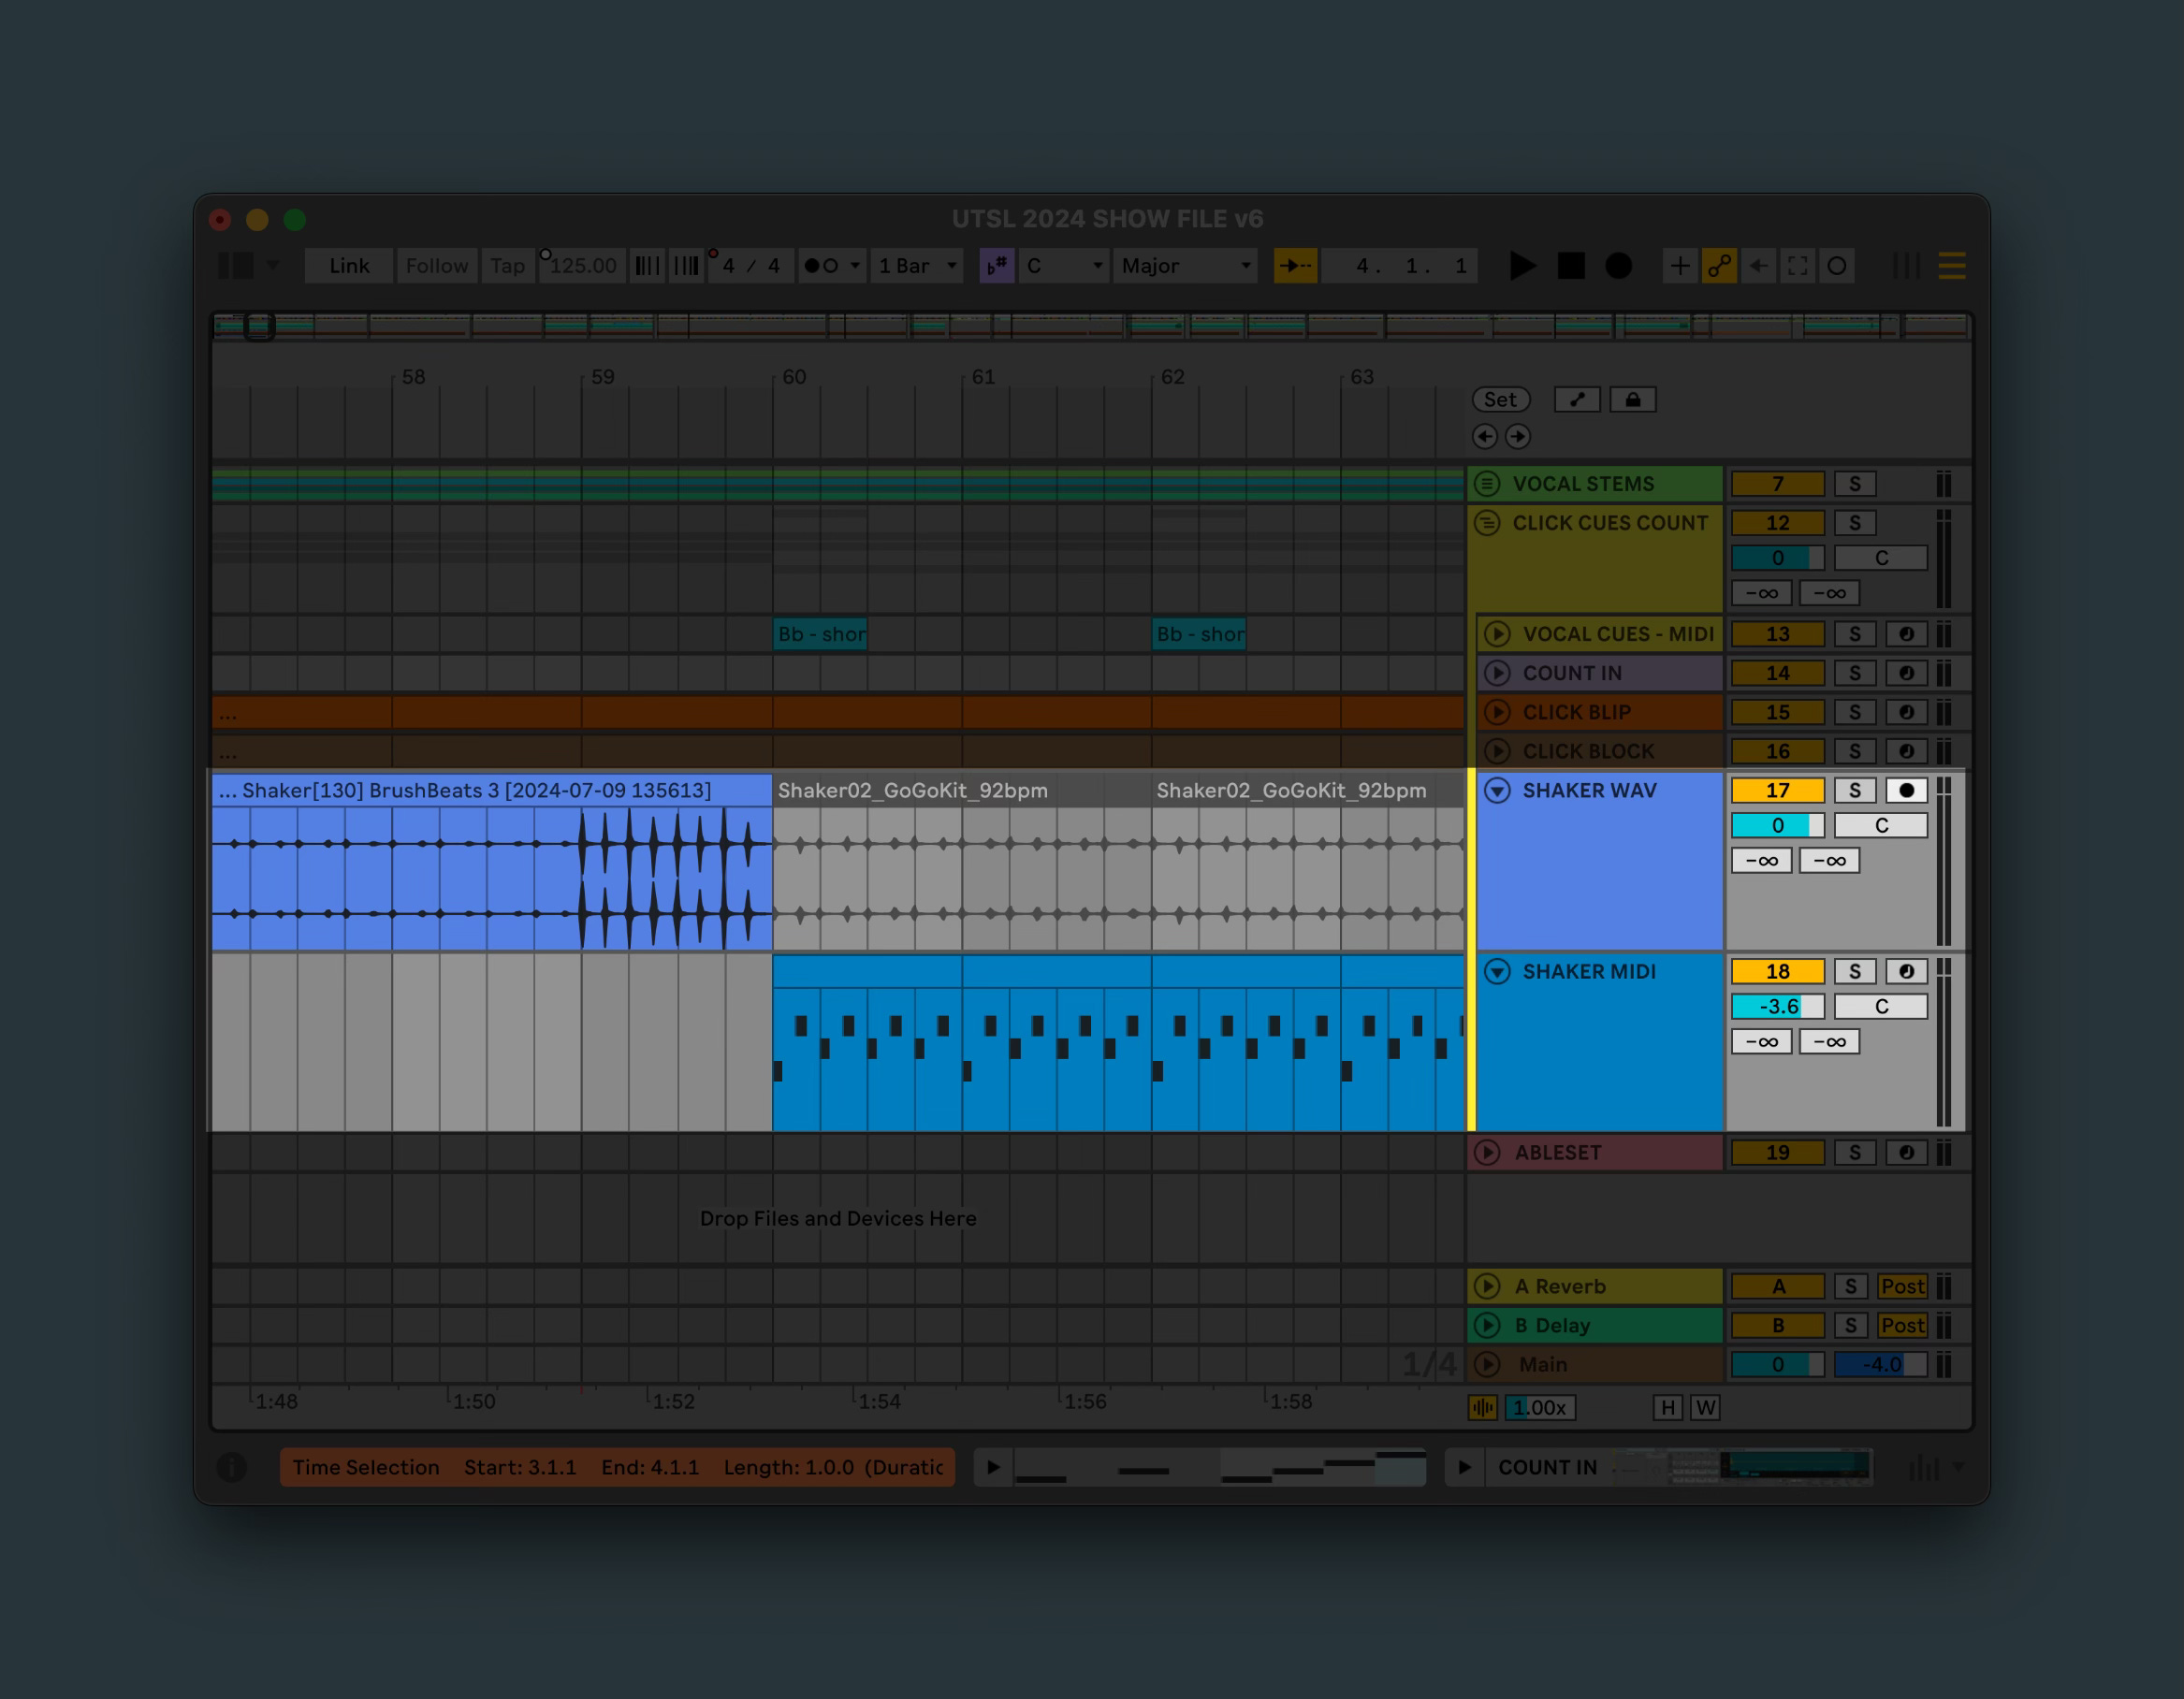
Task: Adjust SHAKER MIDI volume slider showing -3.6
Action: tap(1777, 1007)
